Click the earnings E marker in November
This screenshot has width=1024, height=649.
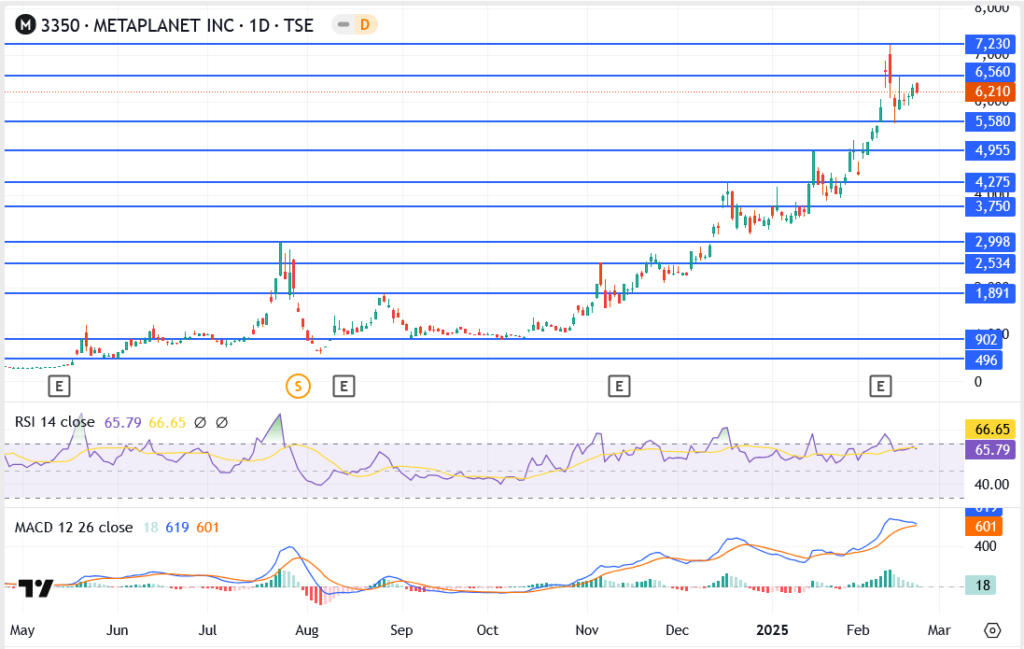(x=619, y=385)
